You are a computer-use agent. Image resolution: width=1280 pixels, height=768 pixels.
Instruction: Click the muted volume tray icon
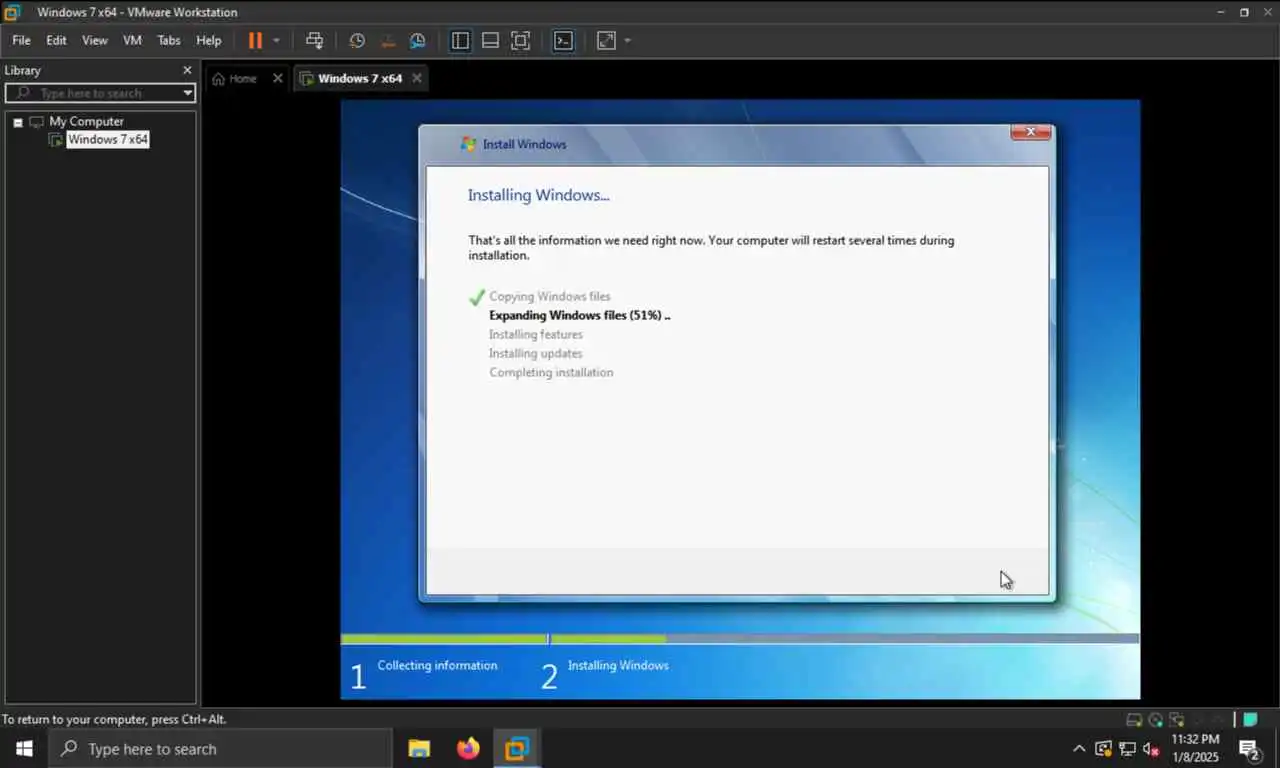pos(1151,748)
